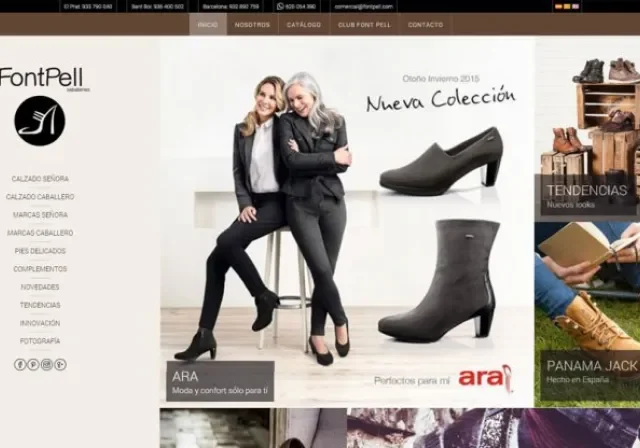
Task: Click the FontPell logo text
Action: click(42, 77)
